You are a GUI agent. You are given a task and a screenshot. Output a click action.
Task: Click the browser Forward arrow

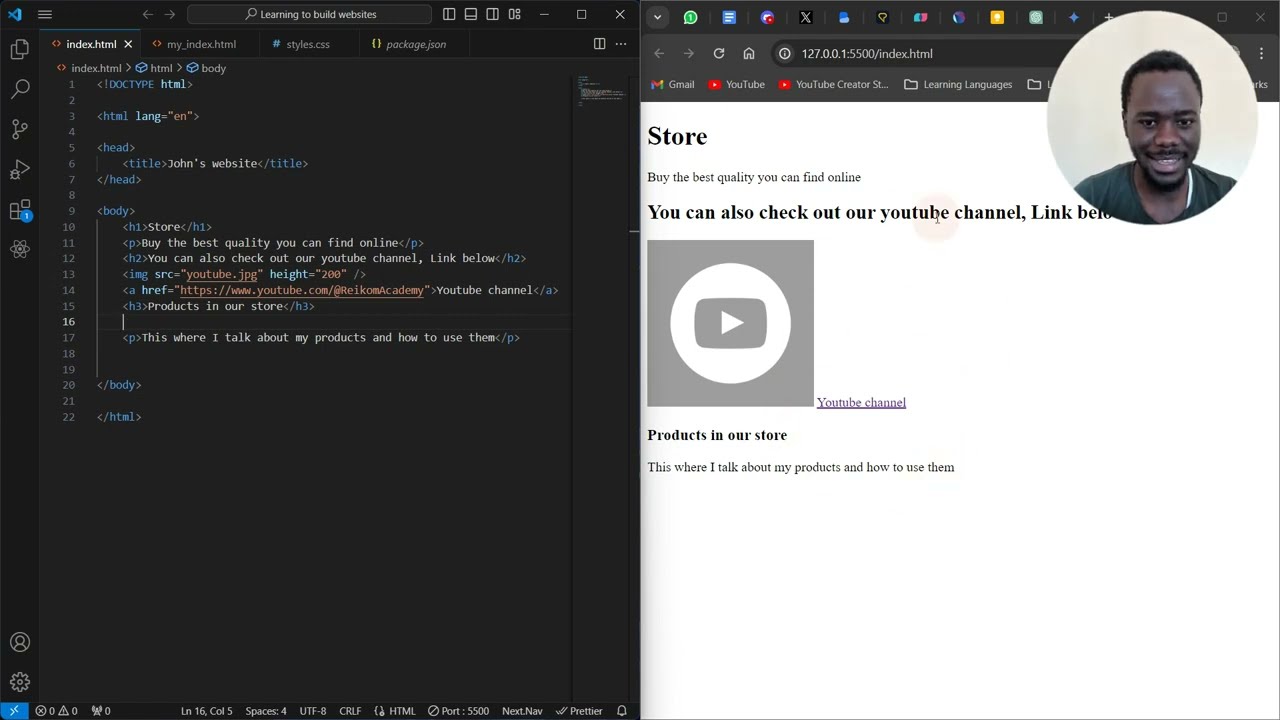[x=689, y=53]
